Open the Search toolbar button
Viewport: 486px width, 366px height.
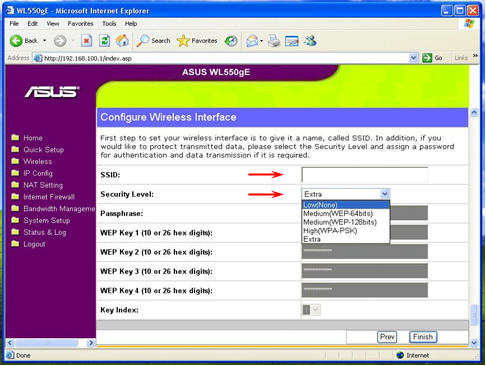[x=154, y=41]
